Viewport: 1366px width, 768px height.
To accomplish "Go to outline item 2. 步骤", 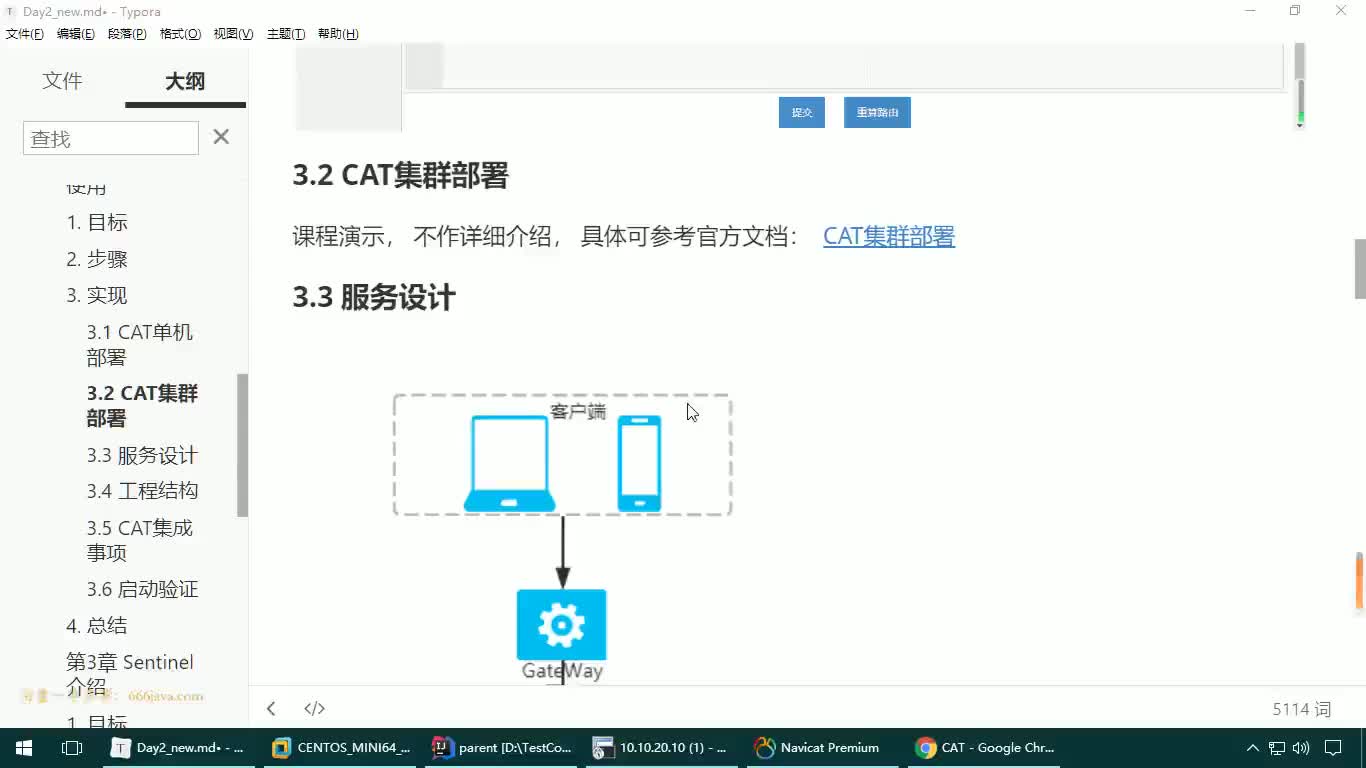I will [x=97, y=259].
